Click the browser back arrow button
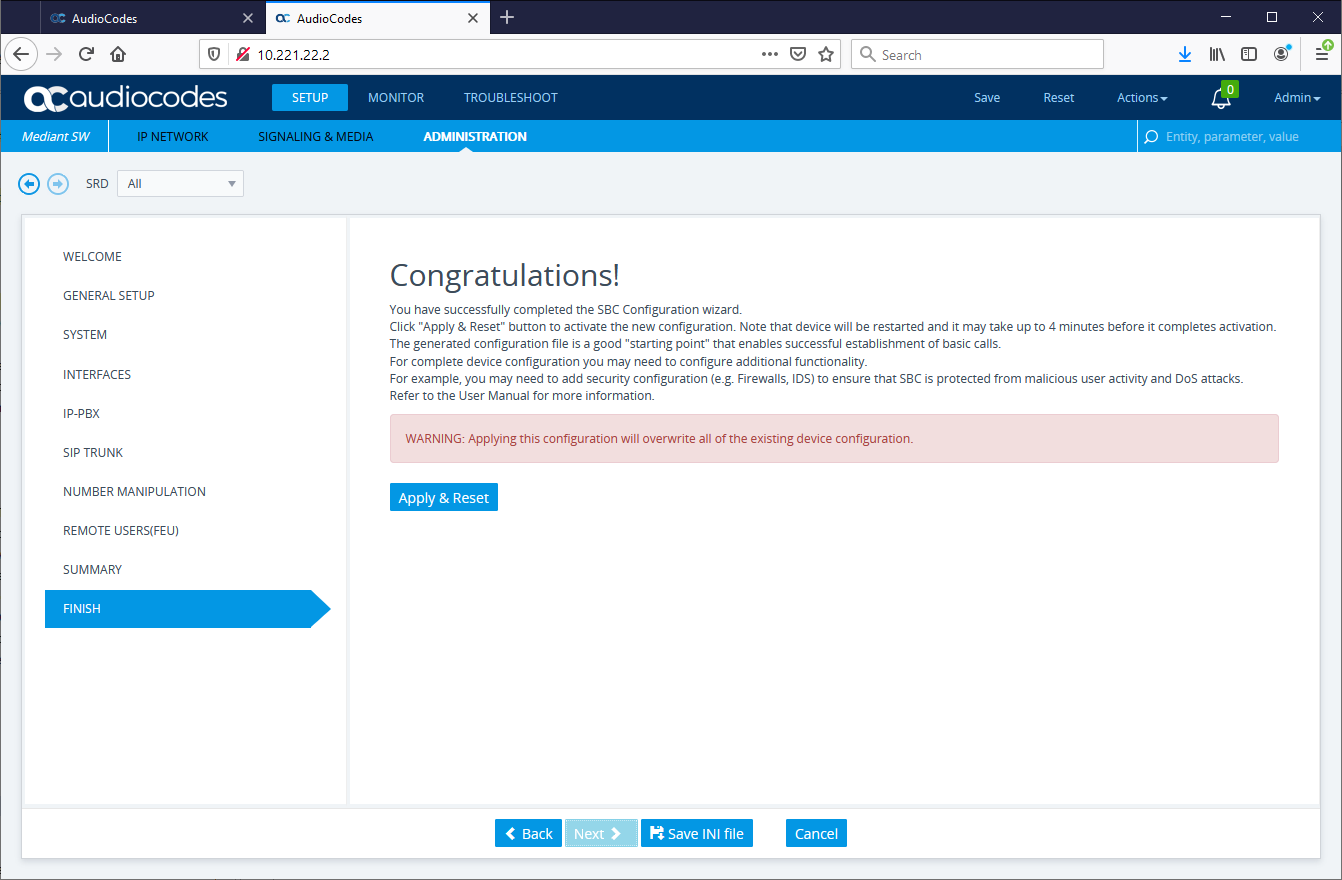 21,54
